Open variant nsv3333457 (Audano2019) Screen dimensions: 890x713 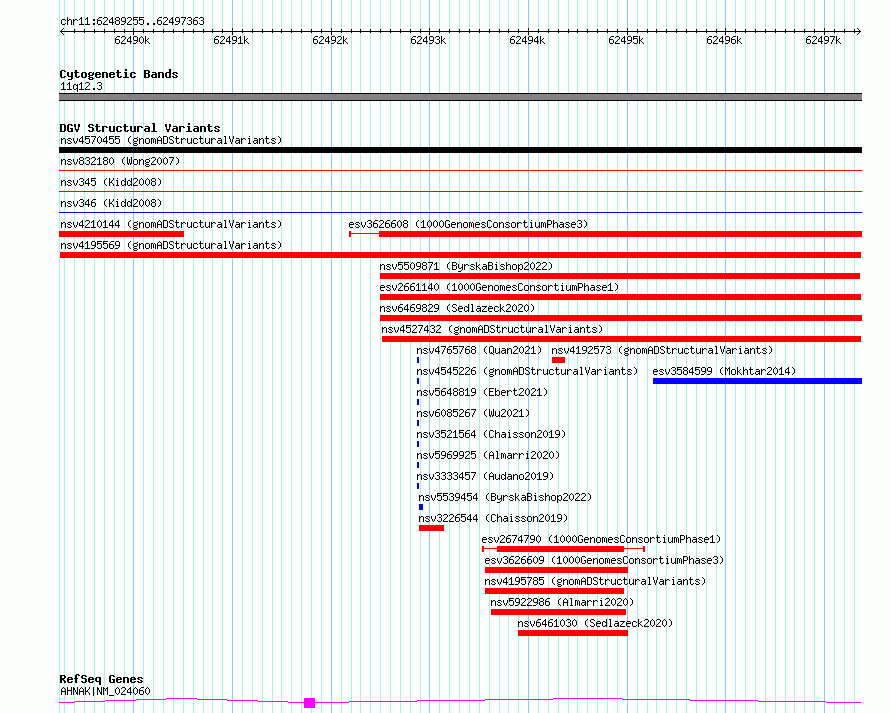pos(485,476)
